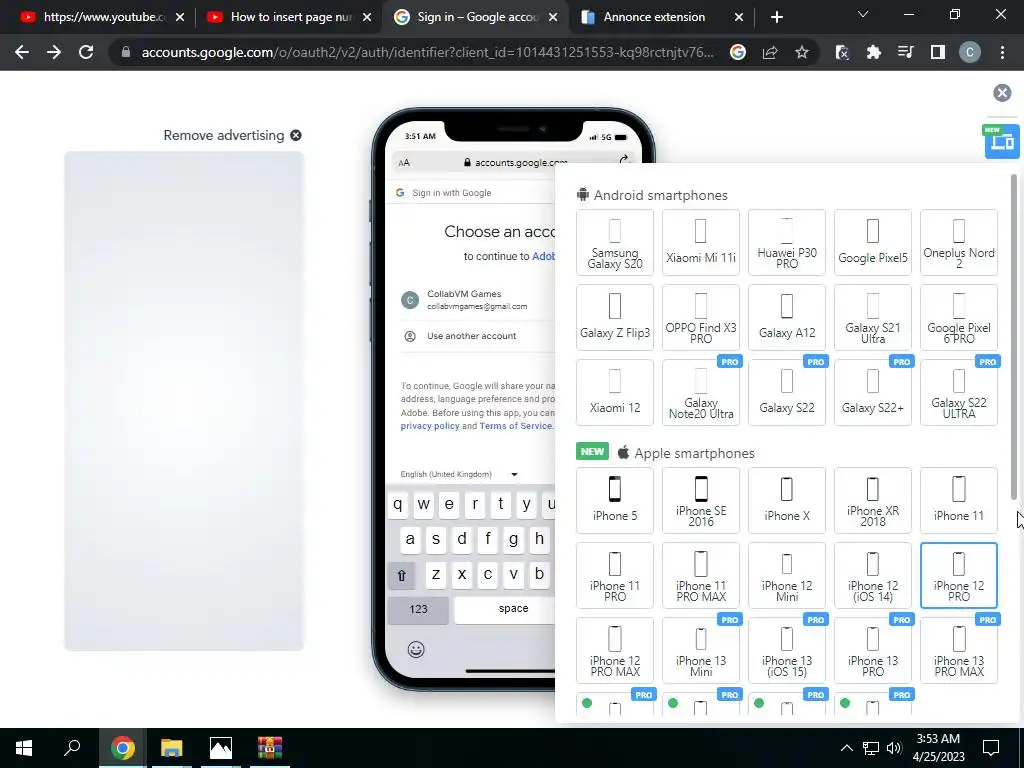Toggle Chrome side panel
Viewport: 1024px width, 768px height.
[938, 52]
